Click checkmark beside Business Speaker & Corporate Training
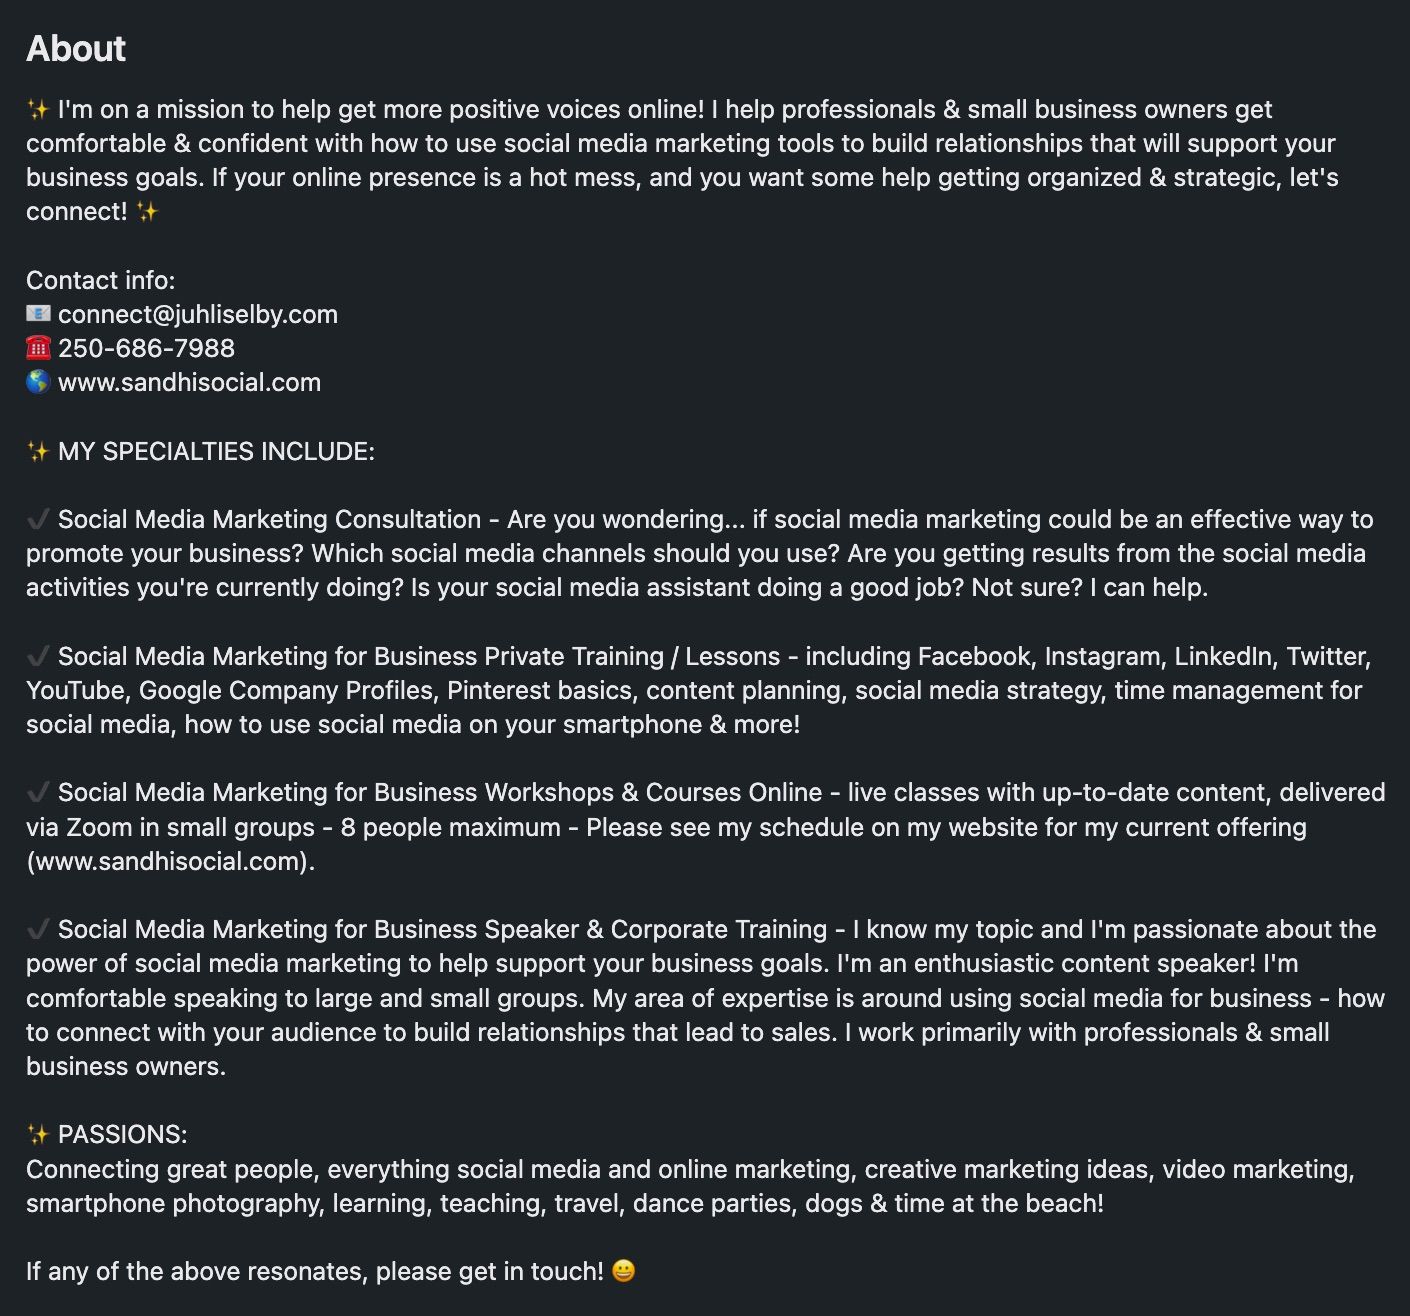 coord(38,929)
